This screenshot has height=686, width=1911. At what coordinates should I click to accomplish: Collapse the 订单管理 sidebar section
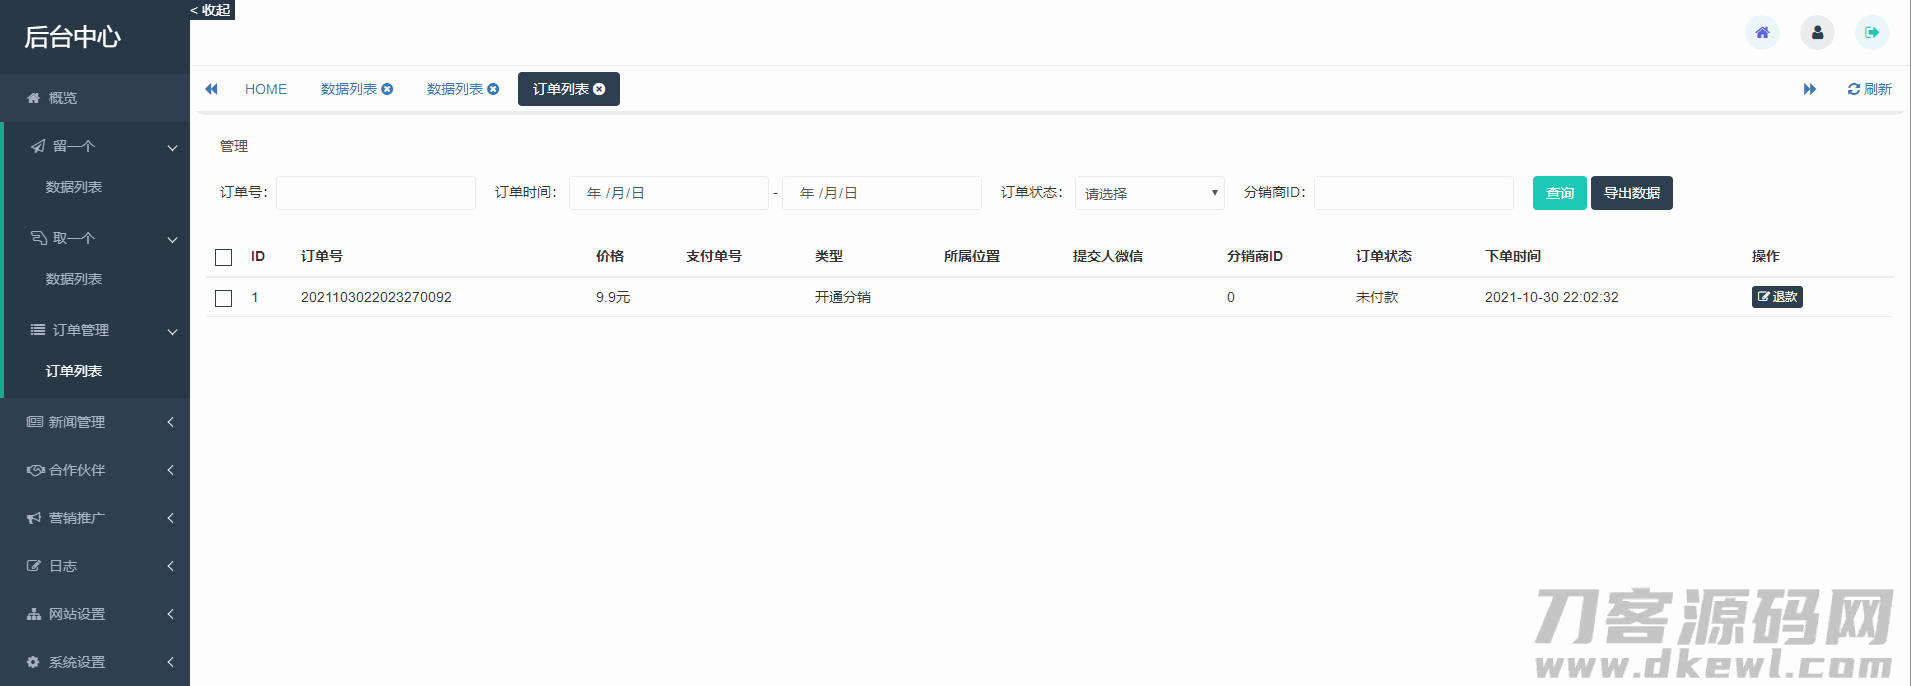95,330
